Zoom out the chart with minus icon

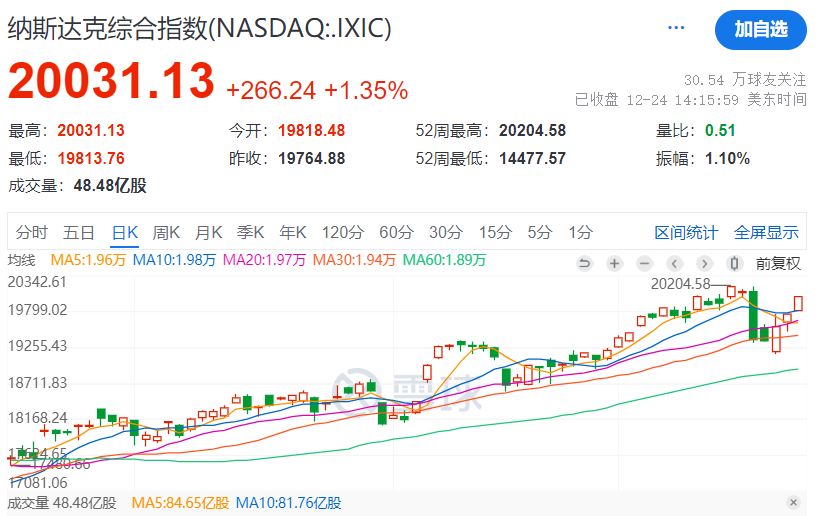click(645, 264)
